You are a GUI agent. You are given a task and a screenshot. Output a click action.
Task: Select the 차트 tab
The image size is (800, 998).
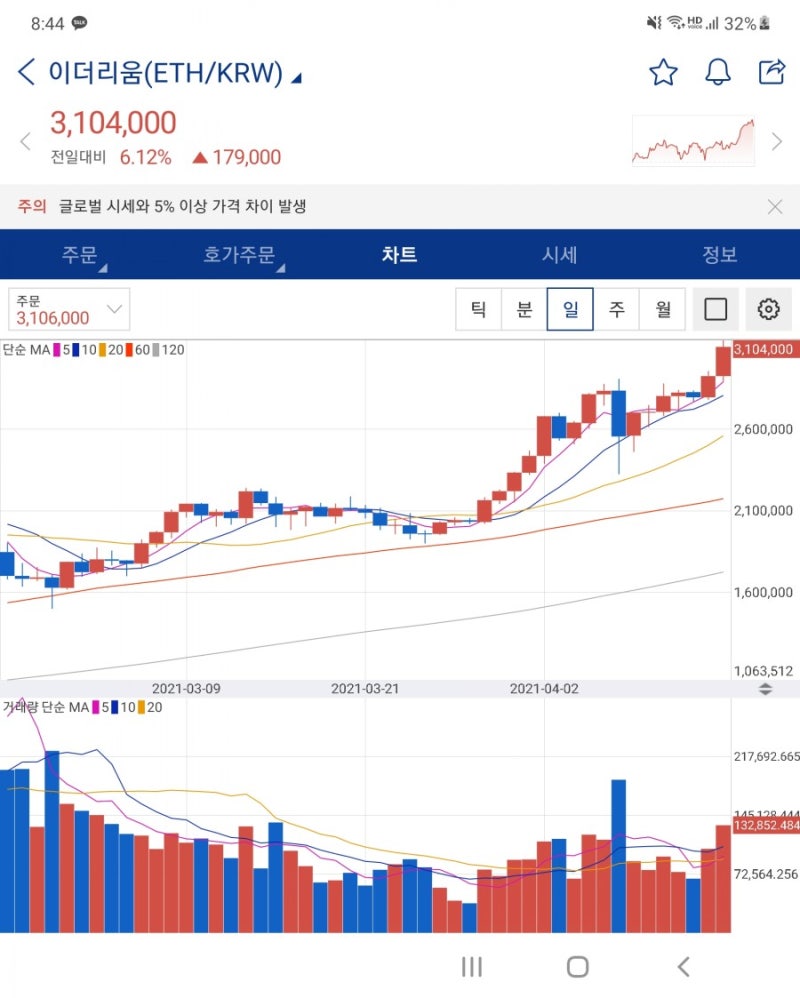(400, 255)
